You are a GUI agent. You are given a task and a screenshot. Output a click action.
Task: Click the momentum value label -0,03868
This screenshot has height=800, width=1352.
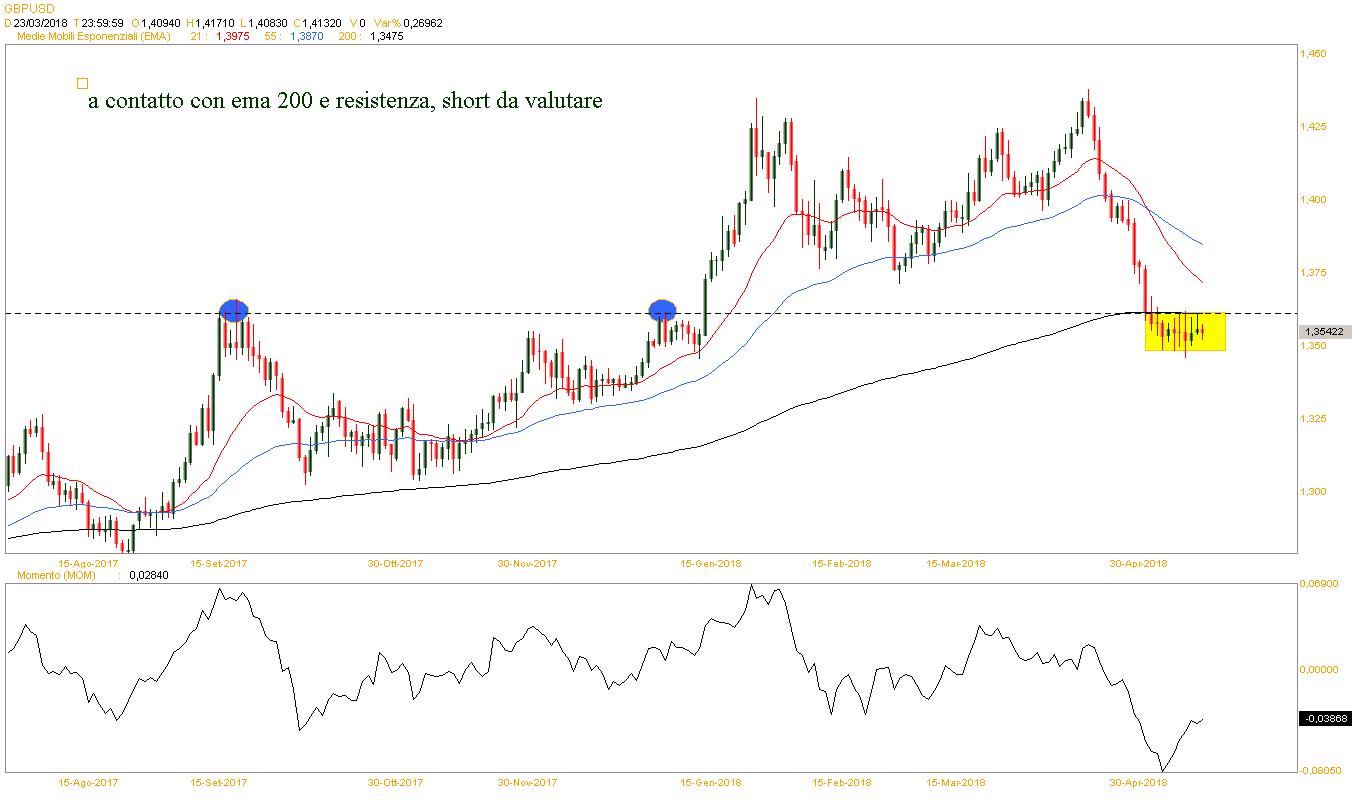[x=1325, y=718]
